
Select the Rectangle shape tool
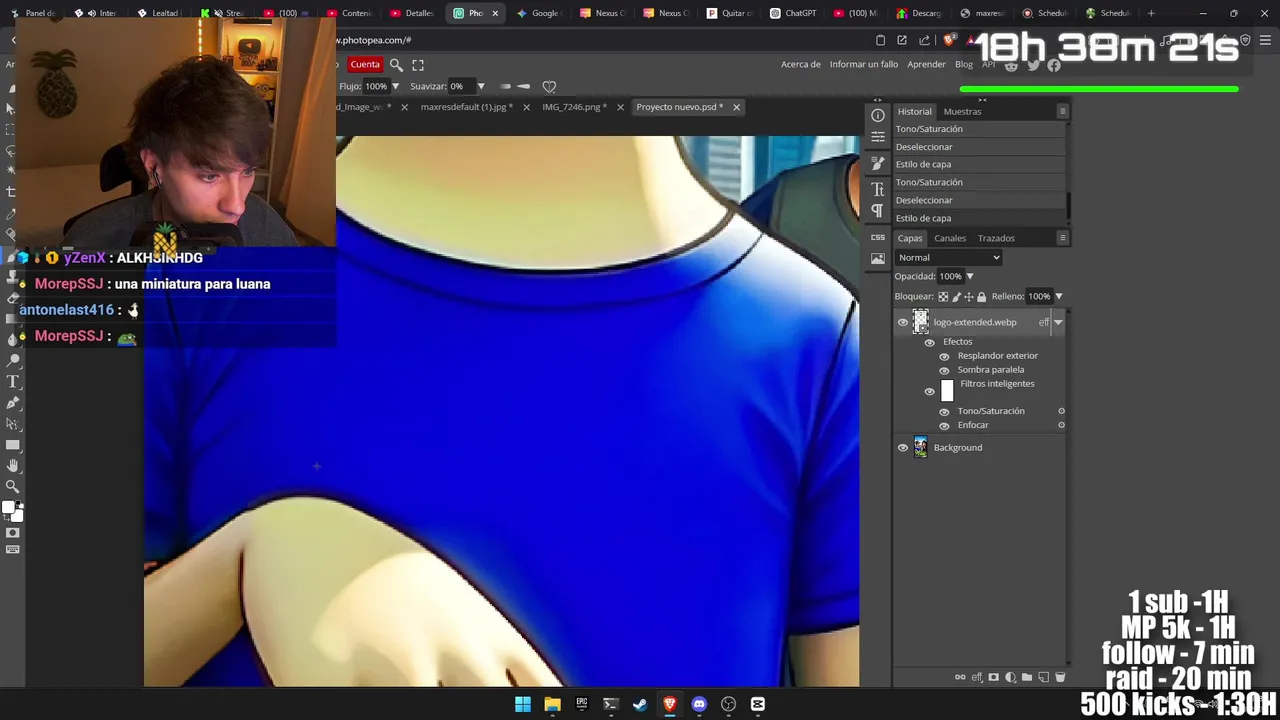point(13,445)
